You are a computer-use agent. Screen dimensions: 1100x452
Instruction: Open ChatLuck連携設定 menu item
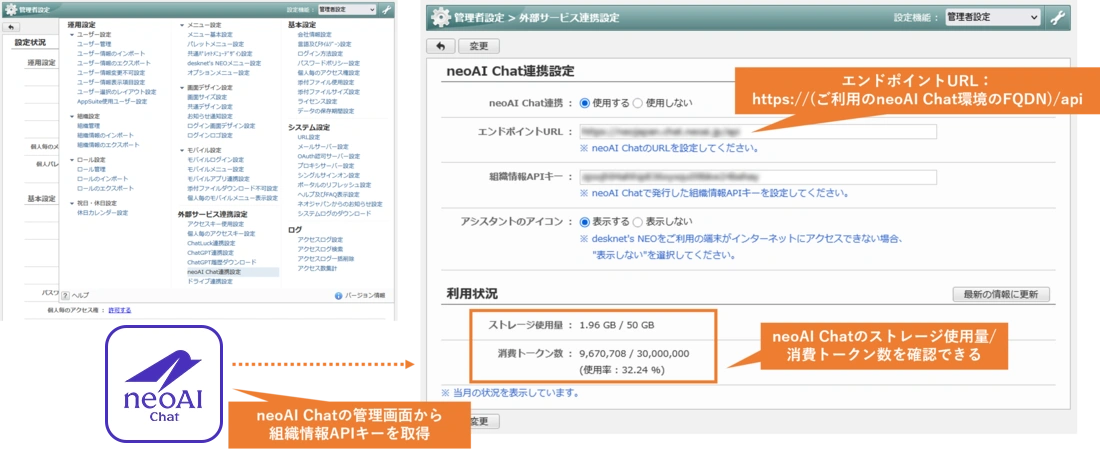click(211, 242)
